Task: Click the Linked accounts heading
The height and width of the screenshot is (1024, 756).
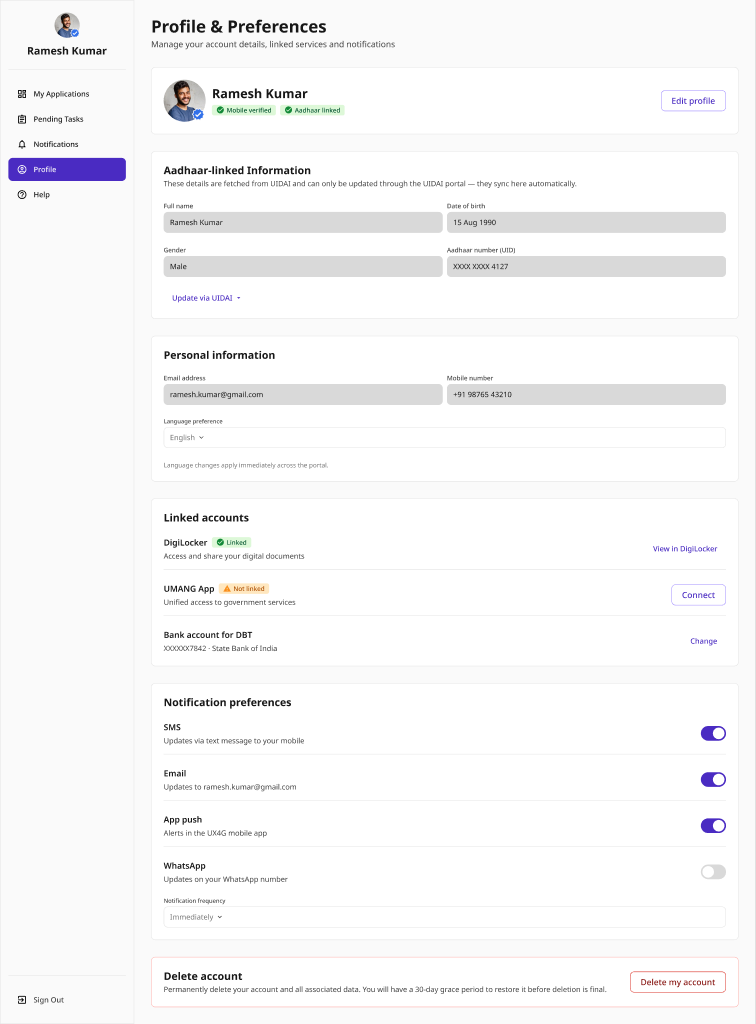Action: [x=206, y=518]
